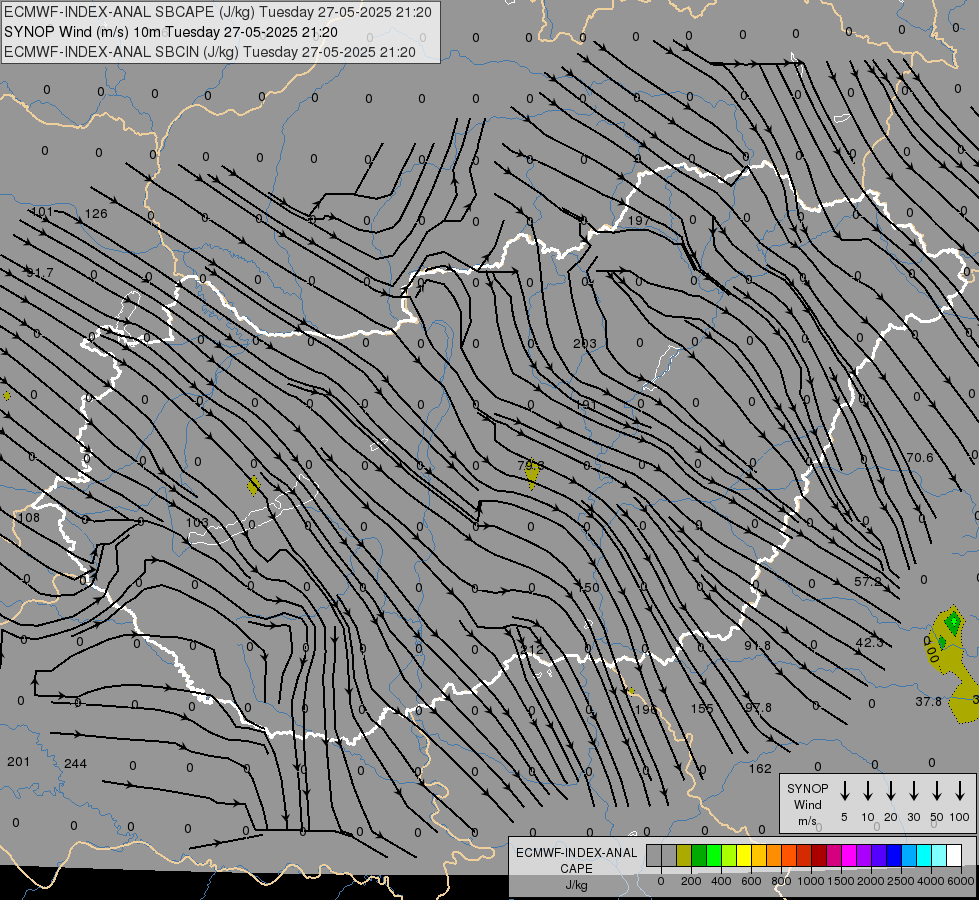Select the SYNOP Wind 10m title line
The image size is (979, 900).
coord(171,32)
